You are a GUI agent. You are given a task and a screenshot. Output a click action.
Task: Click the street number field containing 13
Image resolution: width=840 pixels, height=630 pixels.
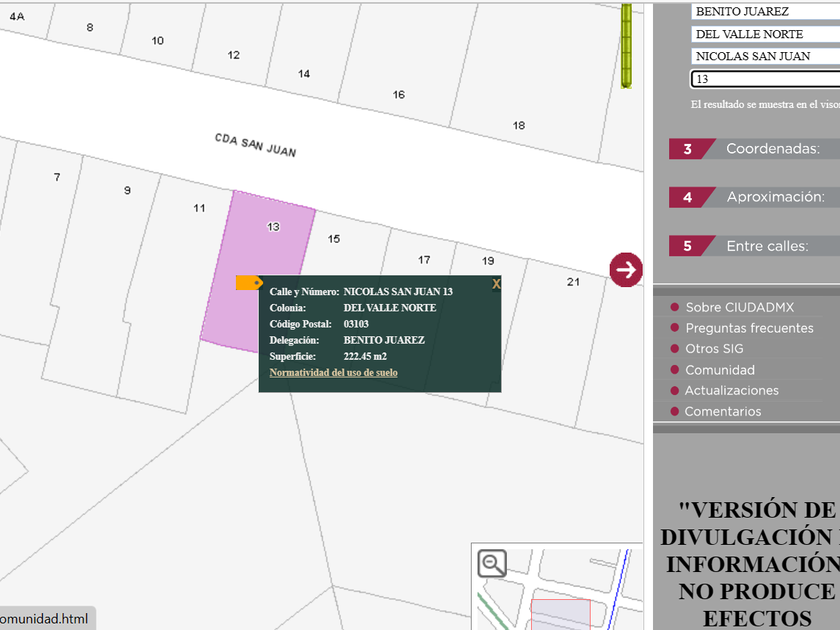coord(765,79)
